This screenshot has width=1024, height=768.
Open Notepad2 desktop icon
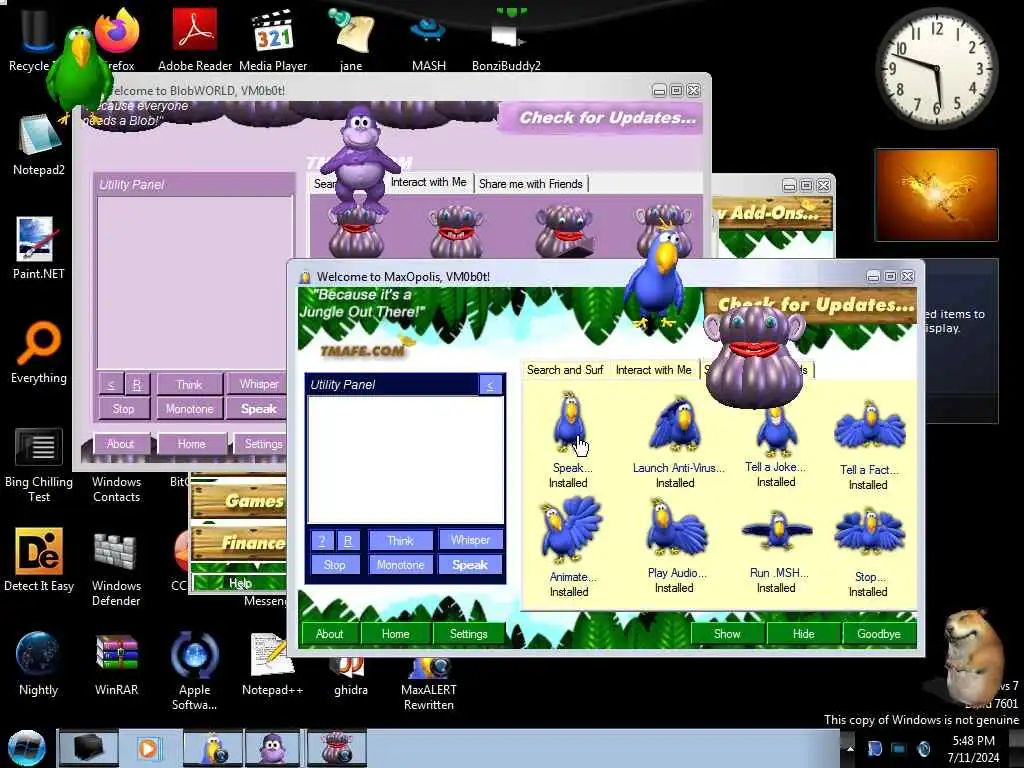click(39, 145)
